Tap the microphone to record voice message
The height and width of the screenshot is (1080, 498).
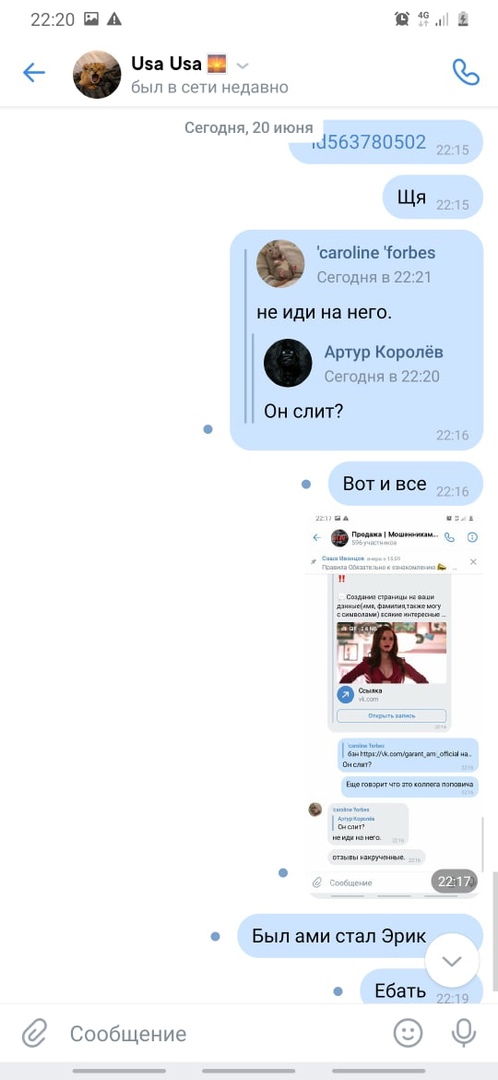(464, 1032)
